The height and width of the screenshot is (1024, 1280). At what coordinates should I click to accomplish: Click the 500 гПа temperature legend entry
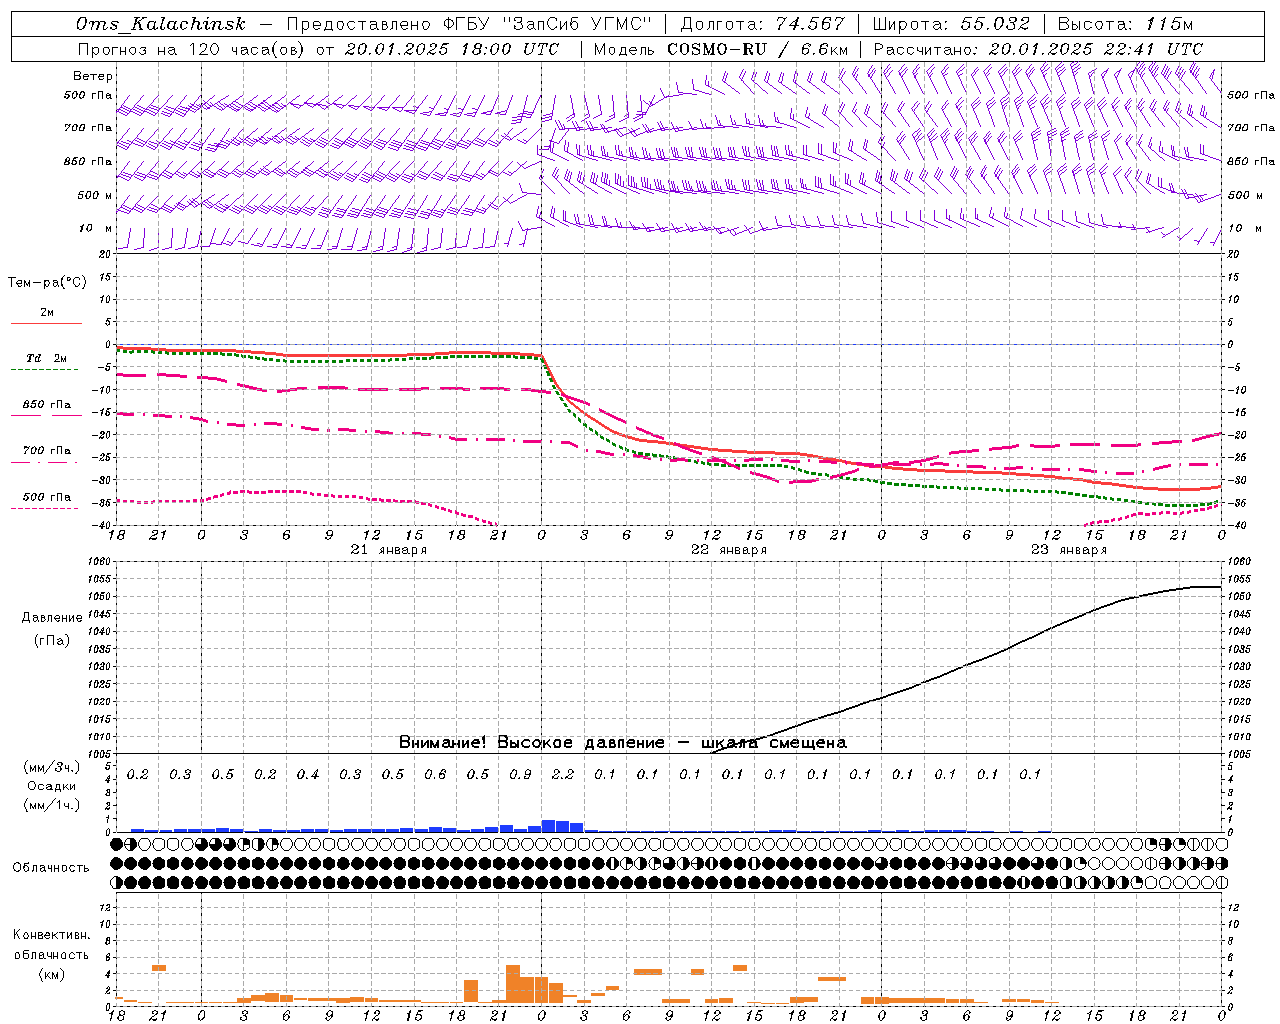point(46,501)
